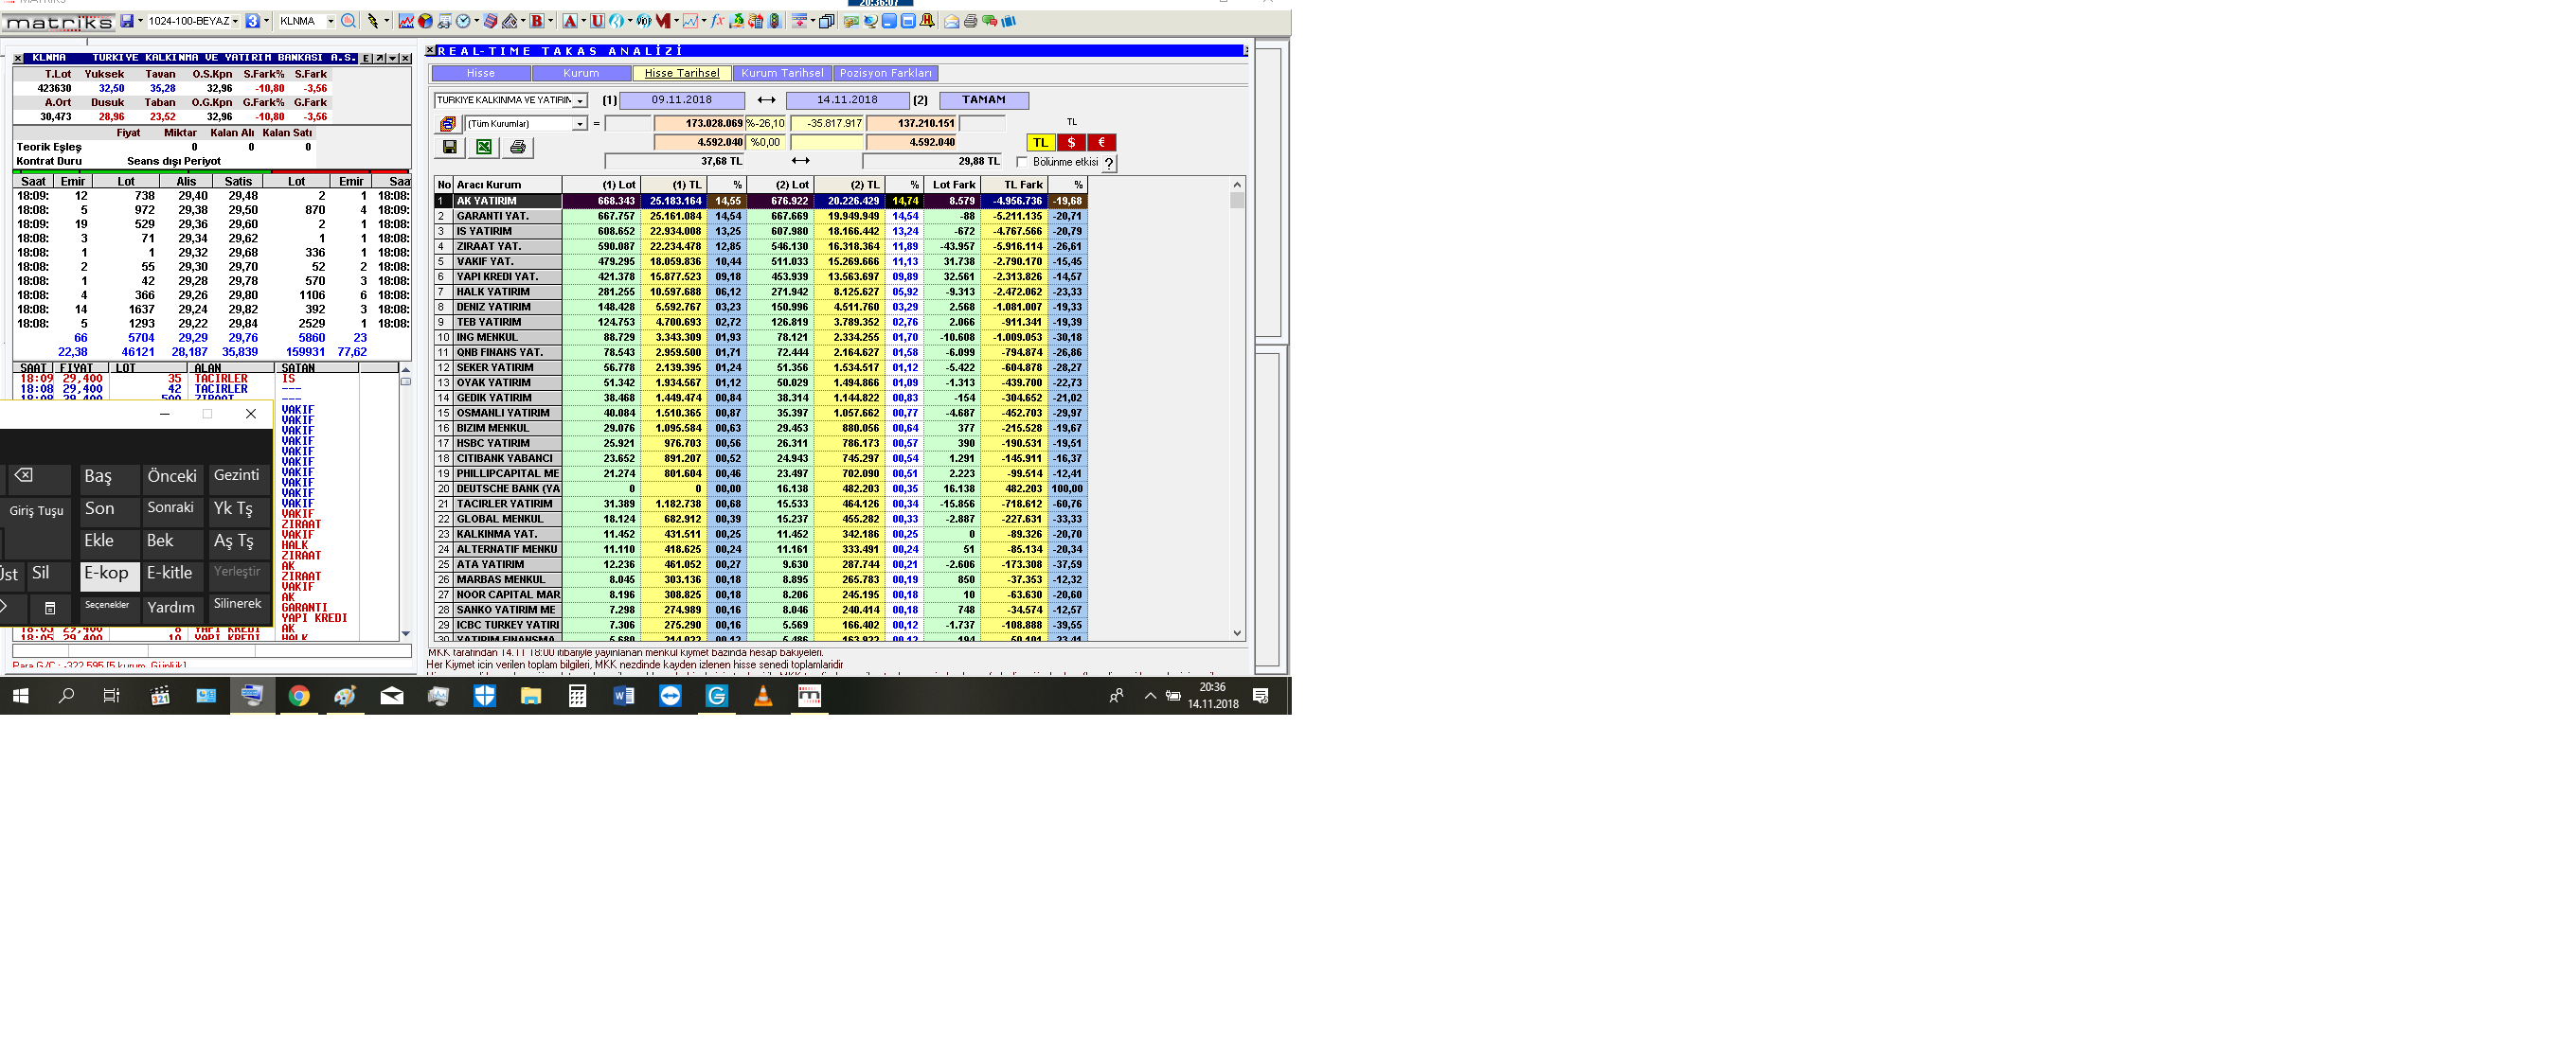
Task: Click the magnifier search icon beside KLNMA box
Action: click(x=348, y=21)
